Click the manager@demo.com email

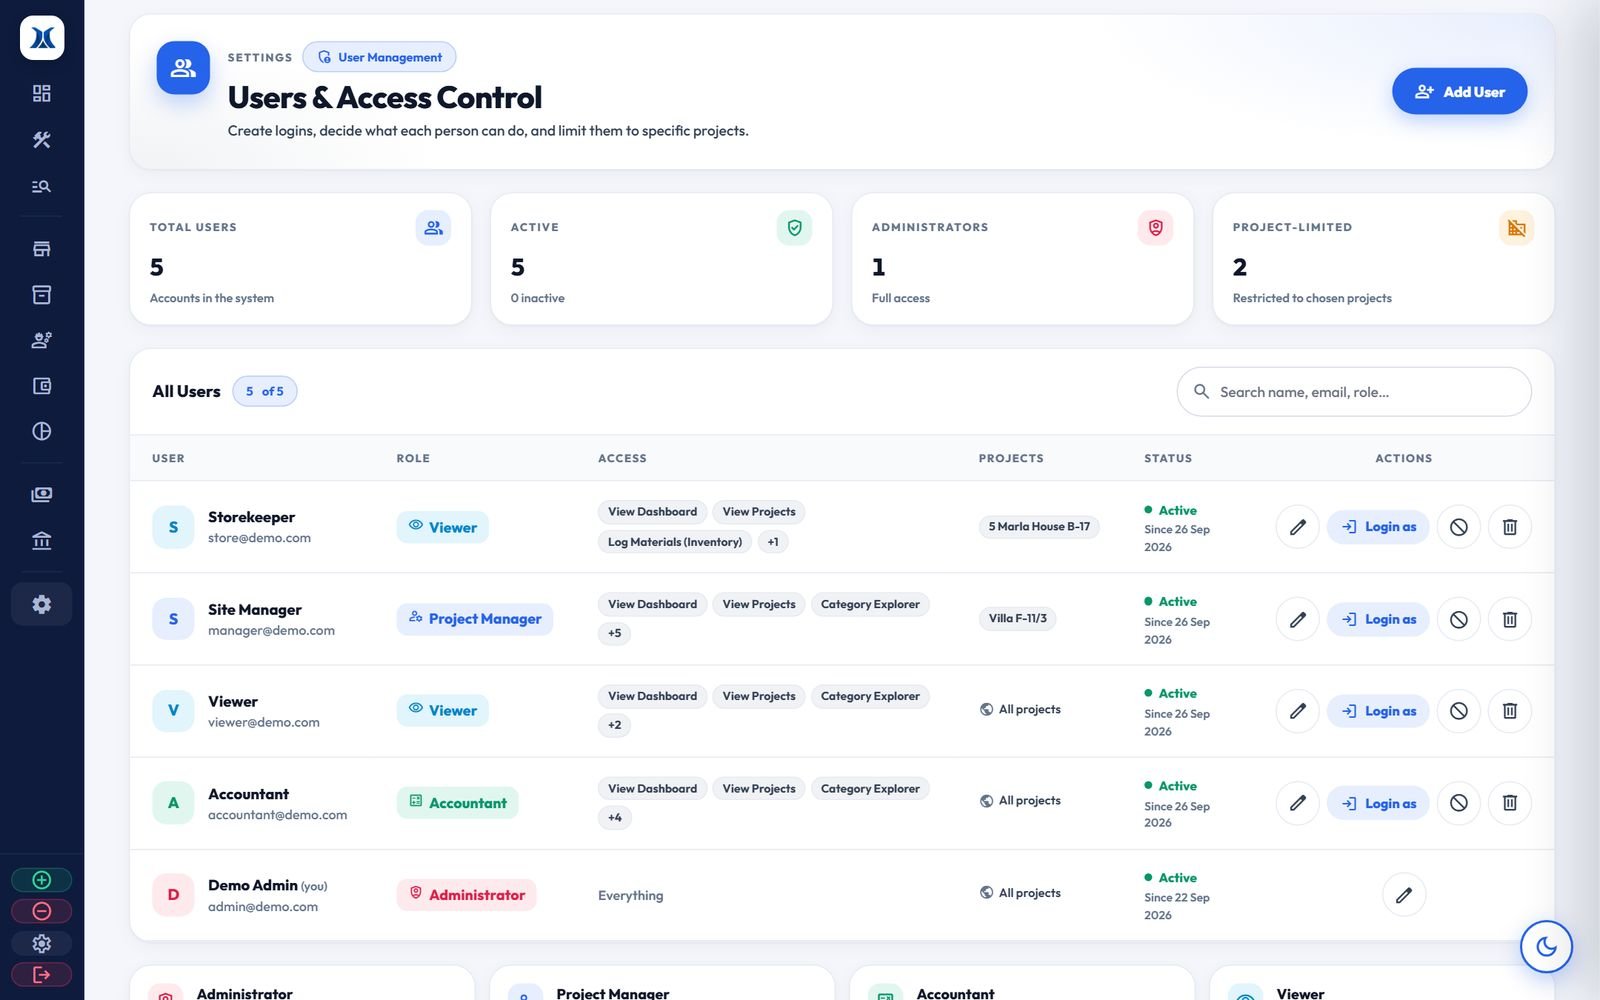pyautogui.click(x=271, y=631)
